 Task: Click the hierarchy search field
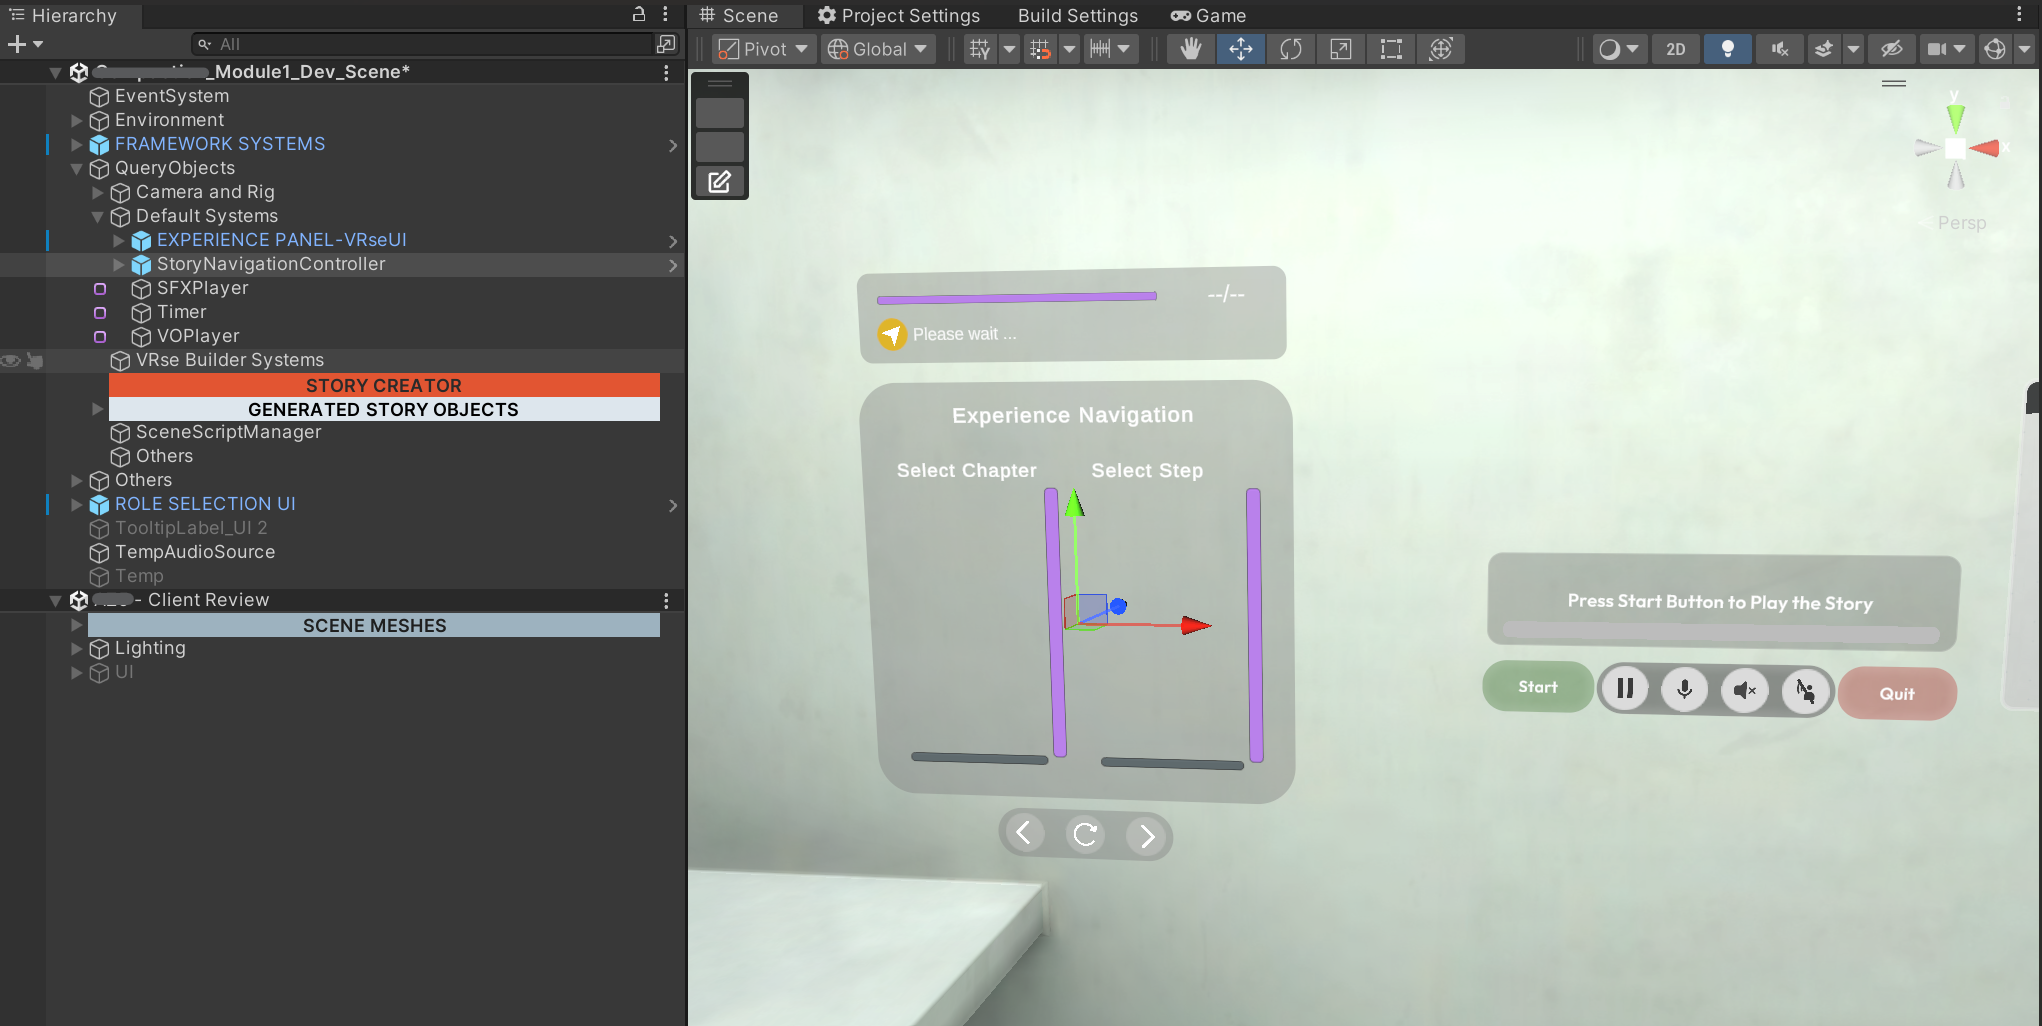pyautogui.click(x=420, y=43)
